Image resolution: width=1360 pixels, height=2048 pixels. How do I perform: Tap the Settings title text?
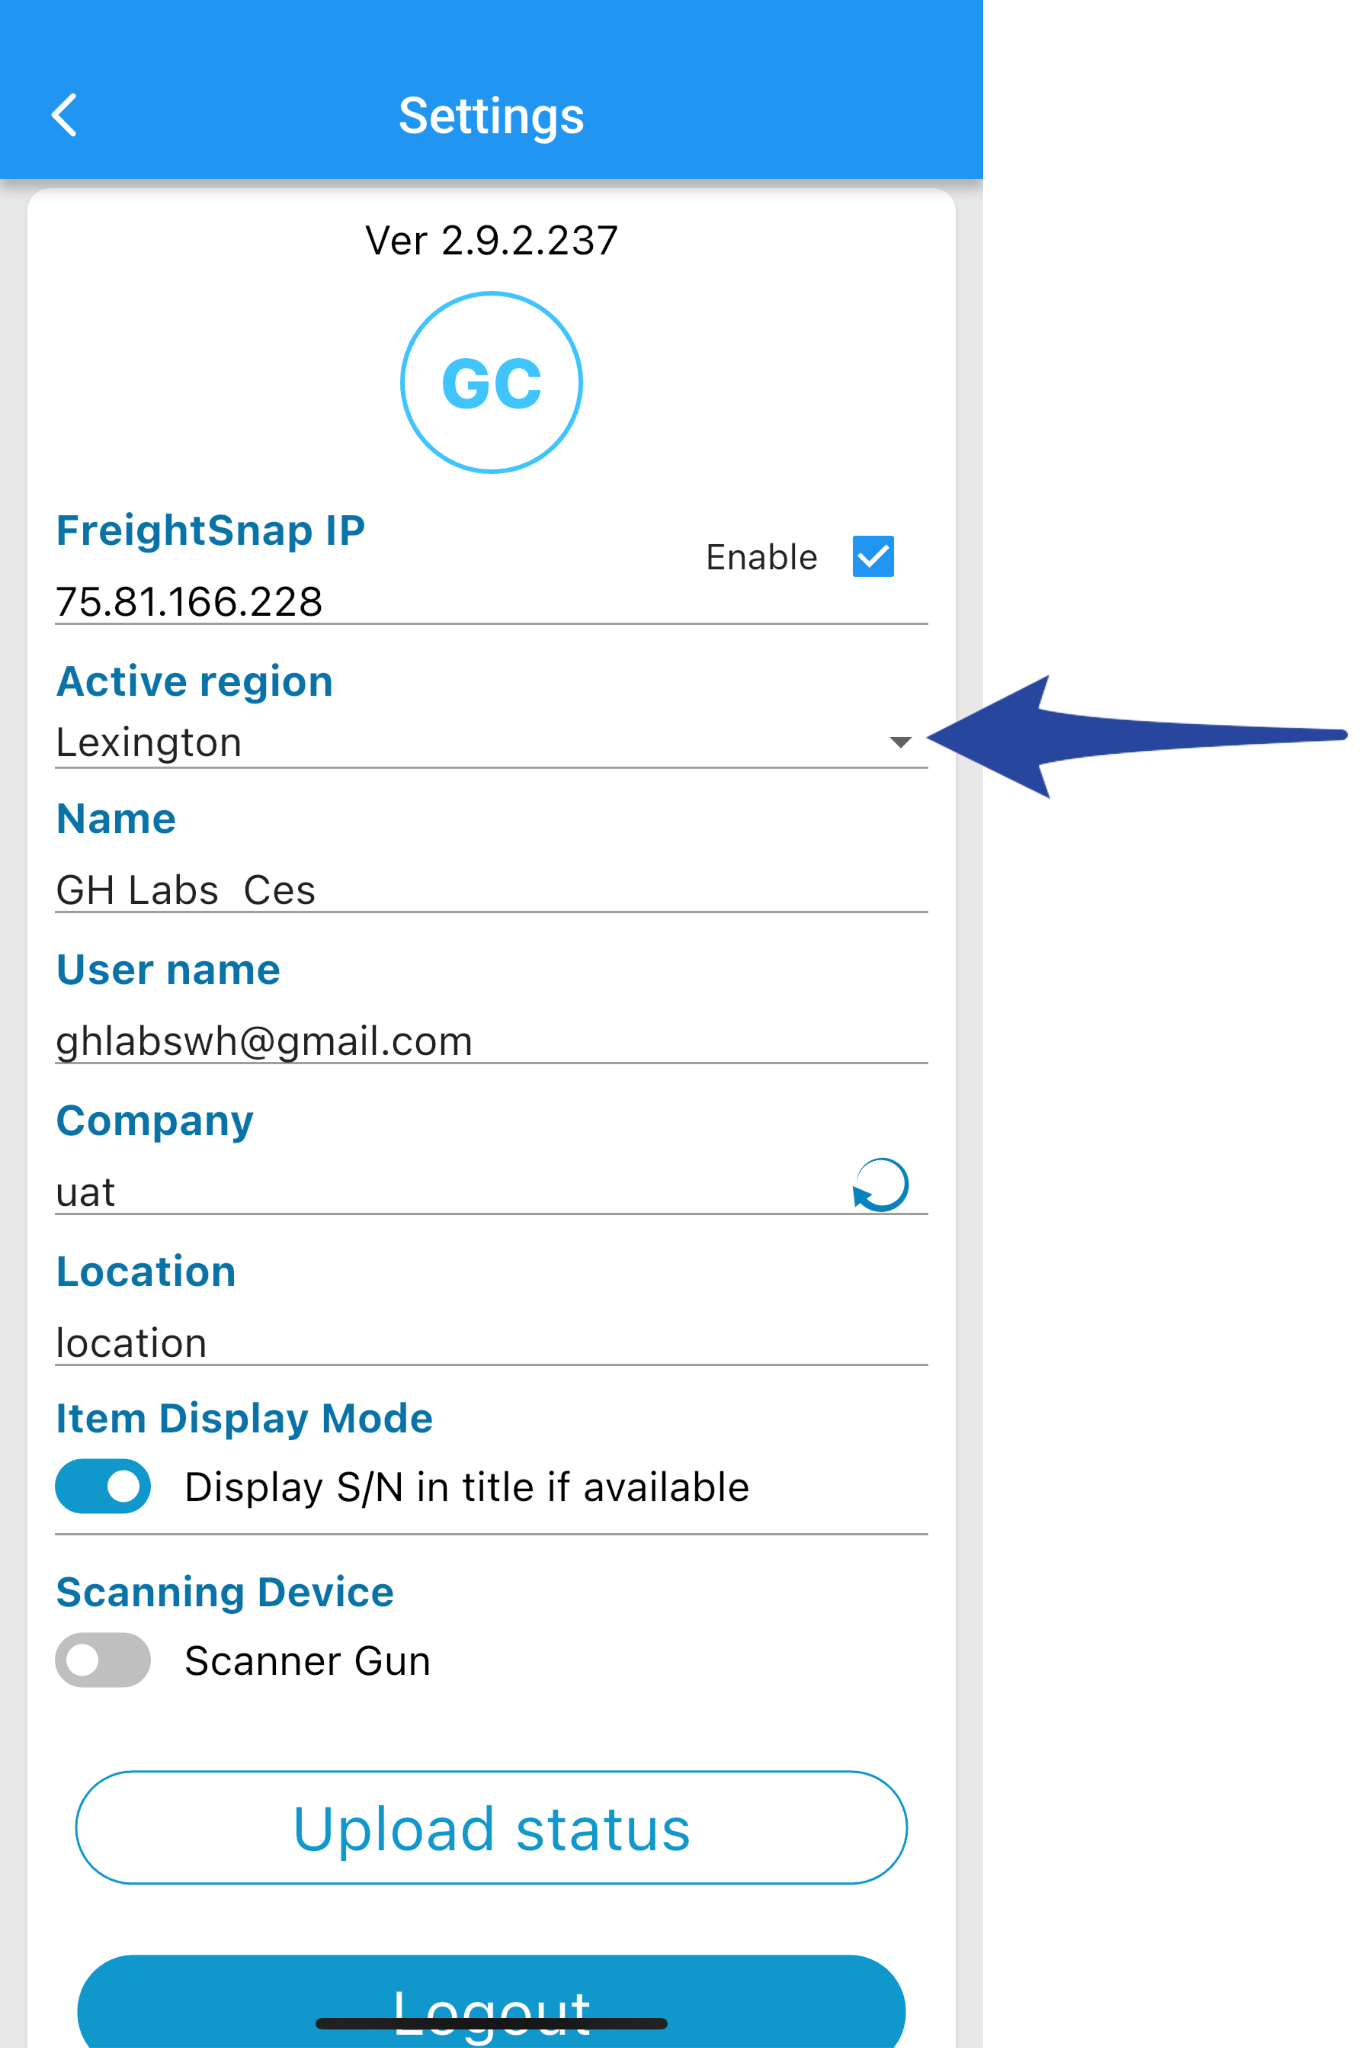(491, 116)
